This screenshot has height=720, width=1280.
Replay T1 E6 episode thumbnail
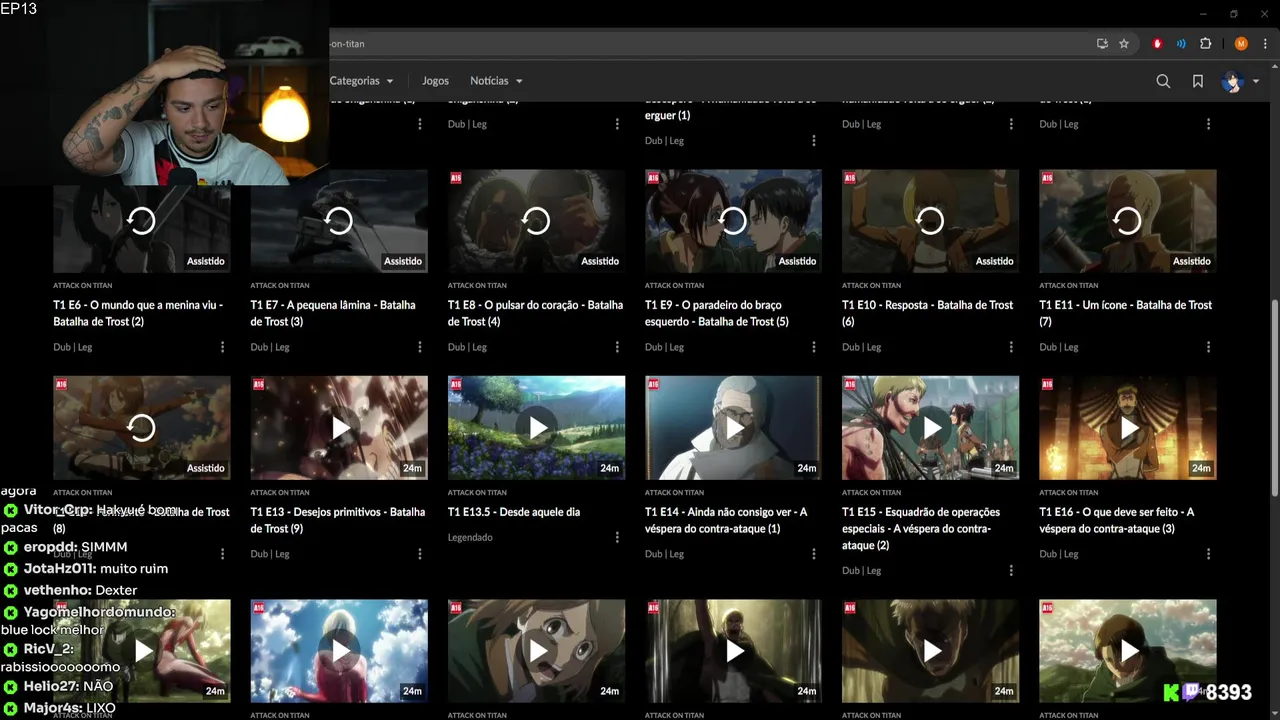[x=142, y=221]
